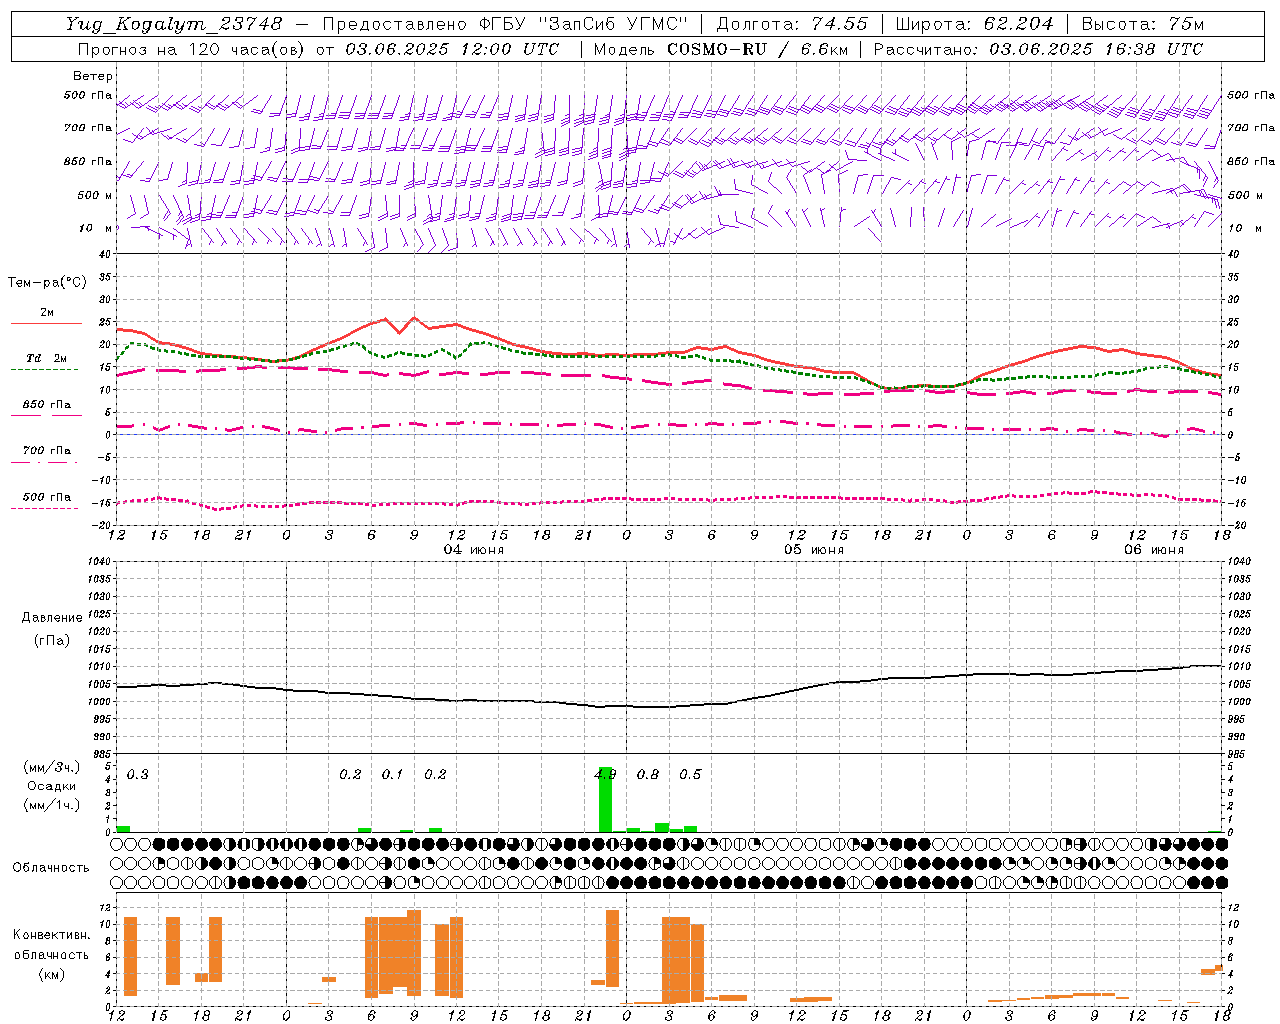Image resolution: width=1280 pixels, height=1024 pixels.
Task: Click the 0.3 precipitation value
Action: (137, 774)
